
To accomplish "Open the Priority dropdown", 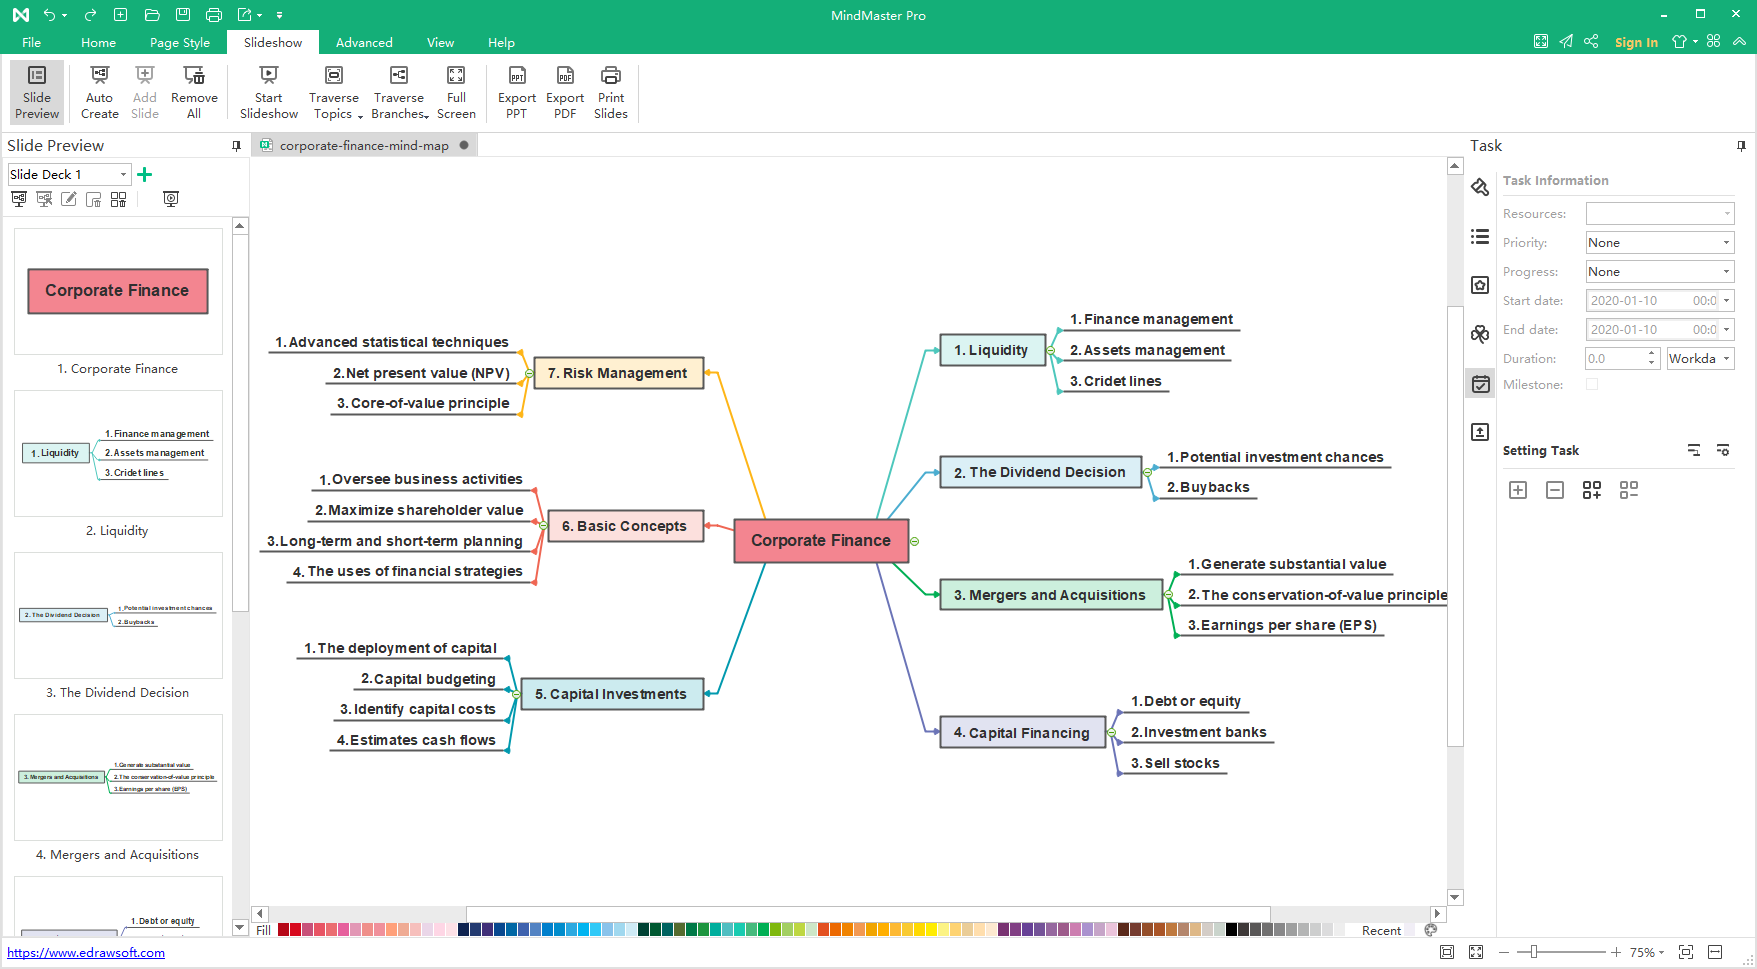I will click(x=1659, y=243).
